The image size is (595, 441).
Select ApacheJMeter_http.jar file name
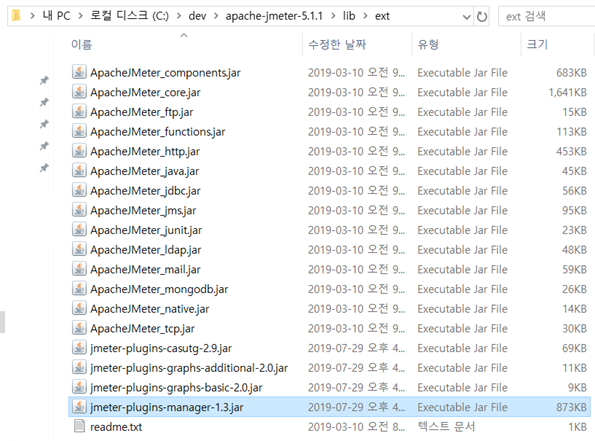(x=145, y=151)
